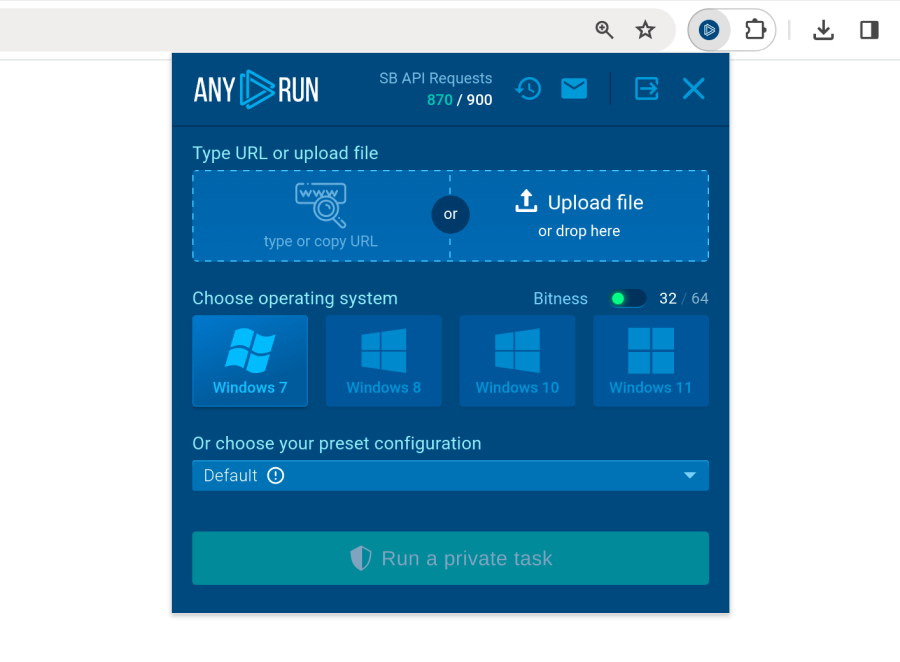
Task: Click Upload file or drop here area
Action: (579, 216)
